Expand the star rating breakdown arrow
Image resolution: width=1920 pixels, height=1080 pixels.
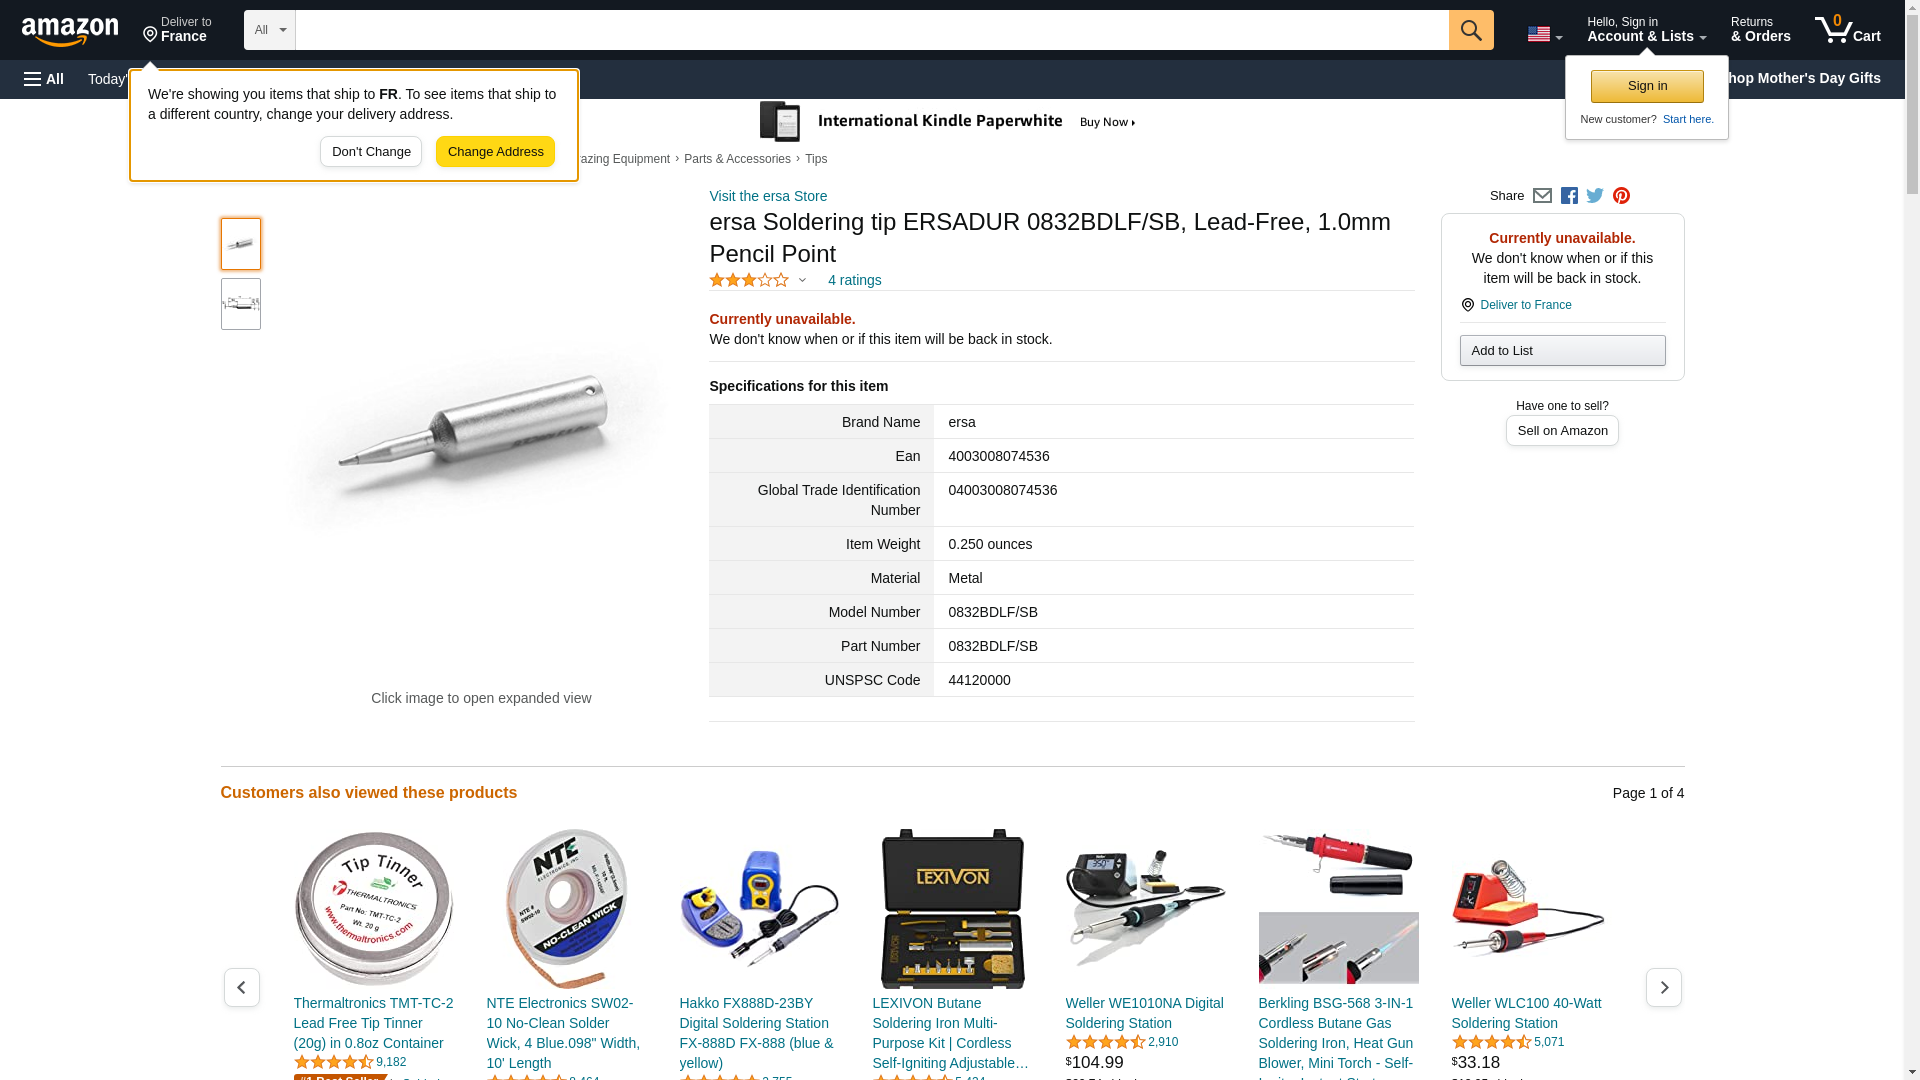[x=802, y=280]
